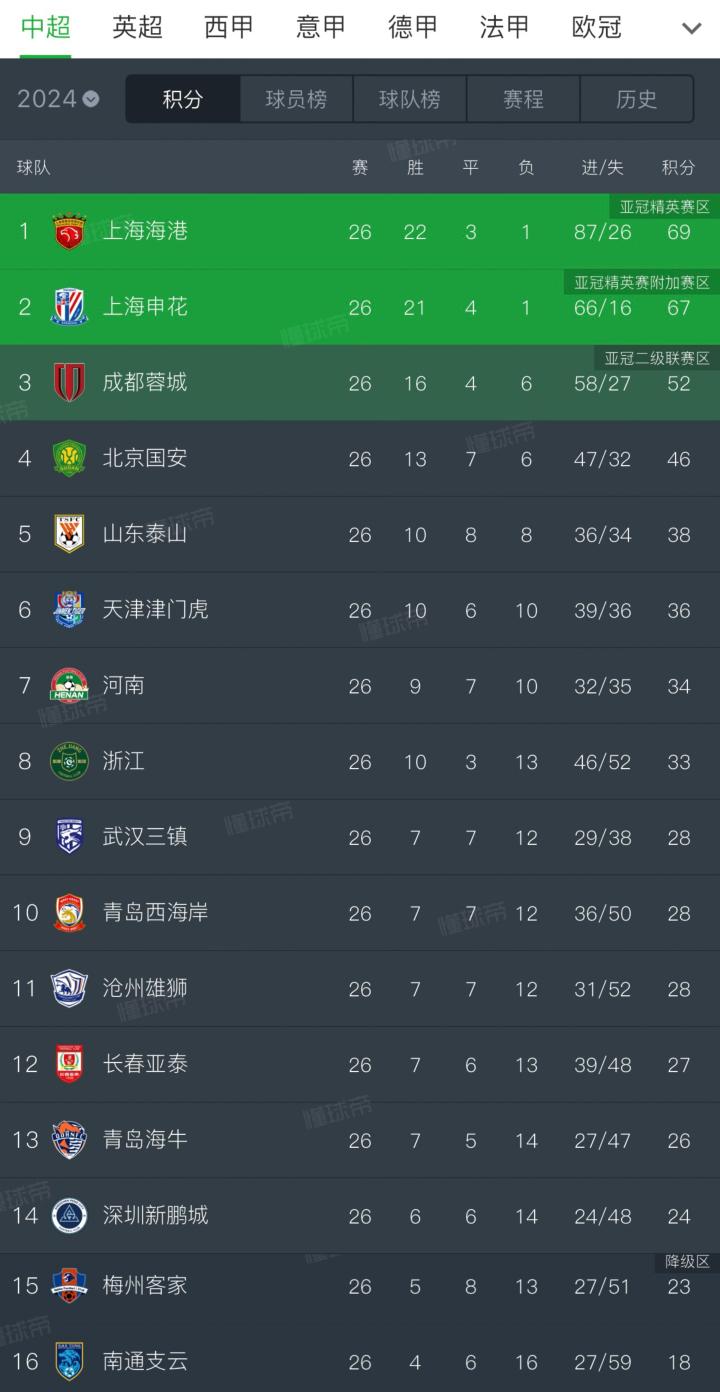Open the 天津津门虎 team name

point(155,609)
